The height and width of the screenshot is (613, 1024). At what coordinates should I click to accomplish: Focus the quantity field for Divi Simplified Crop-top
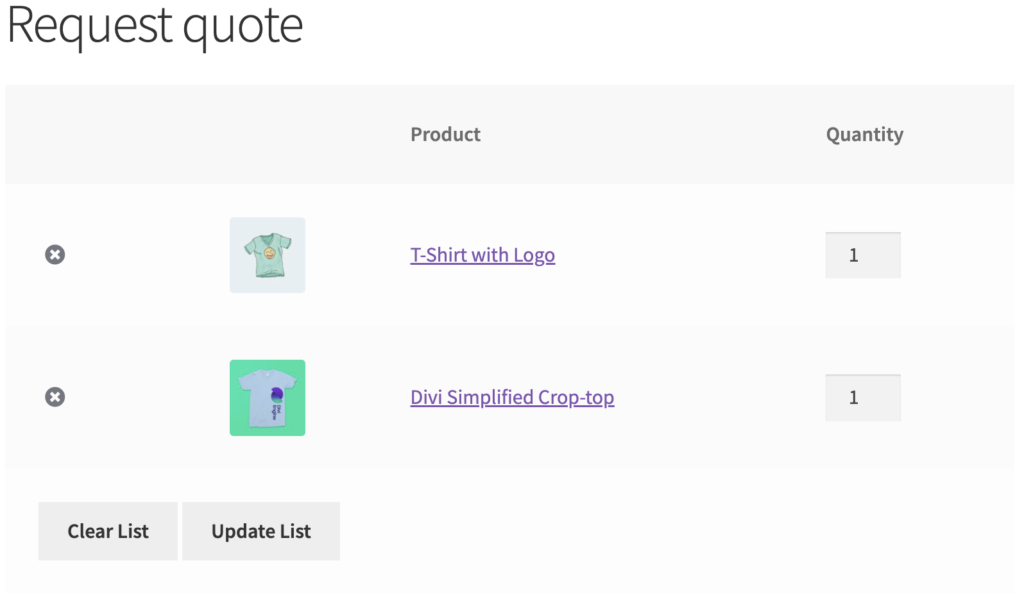(x=863, y=398)
